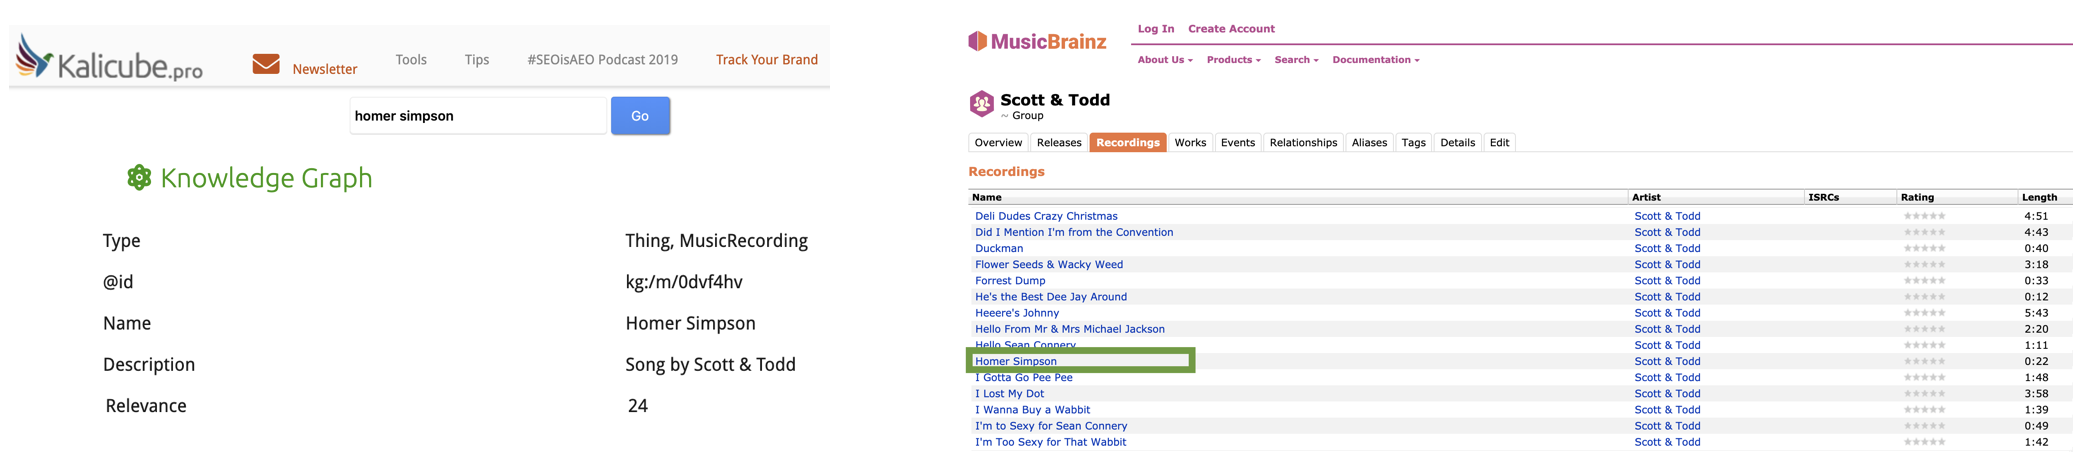2083x452 pixels.
Task: Open Track Your Brand link
Action: point(767,60)
